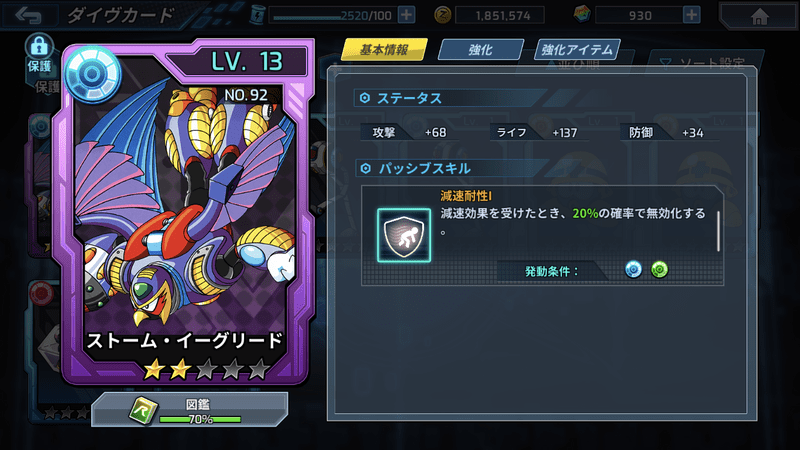Tap the blue card-type emblem on the card
The width and height of the screenshot is (800, 450).
[x=92, y=74]
